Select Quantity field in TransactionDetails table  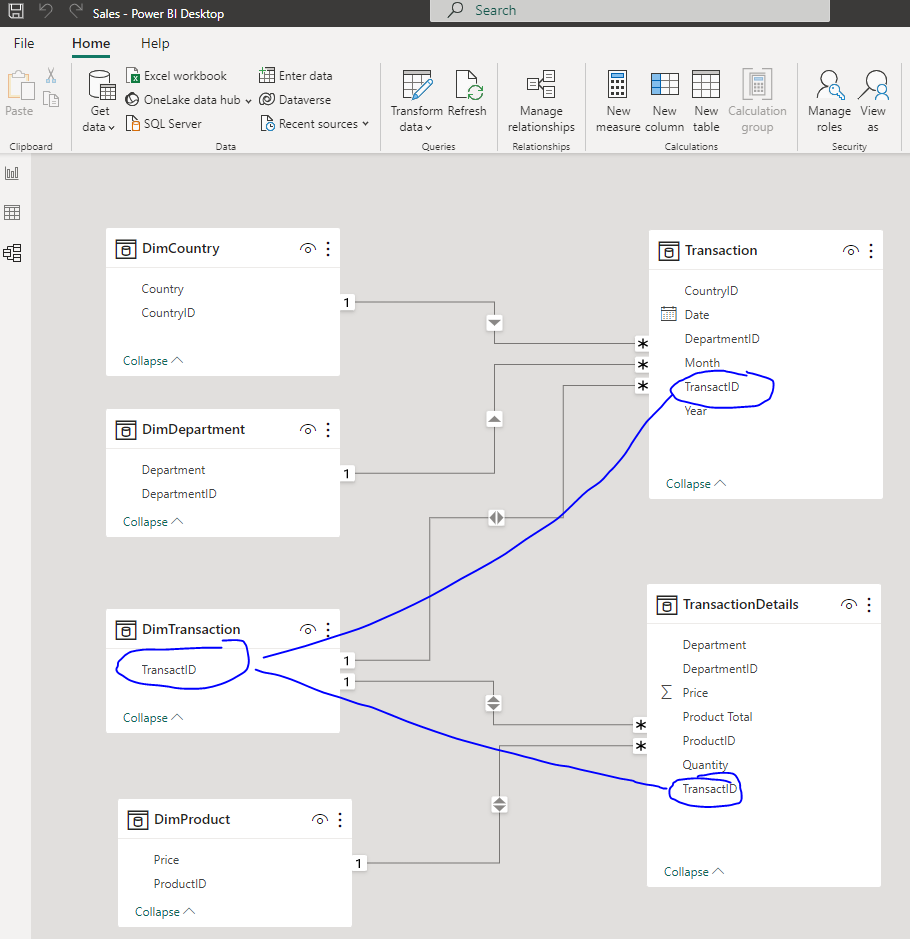705,765
